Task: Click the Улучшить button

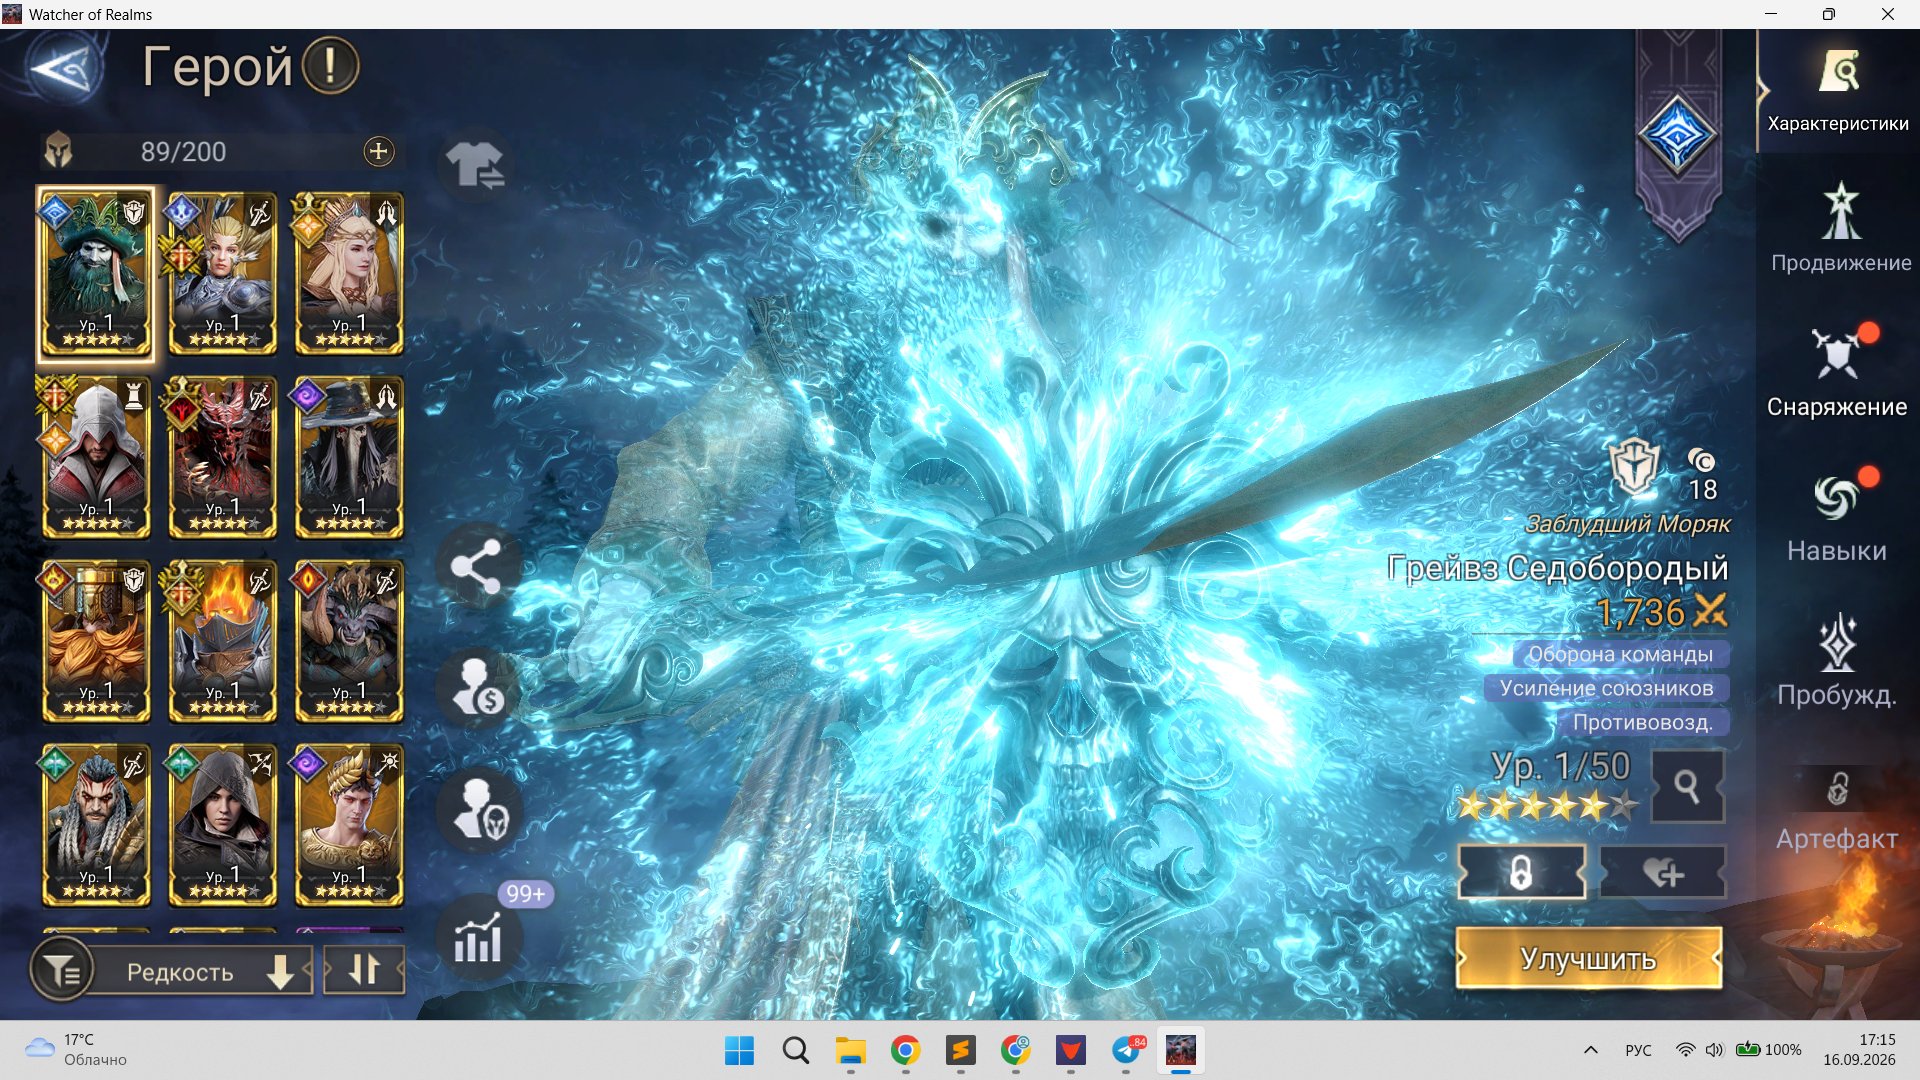Action: coord(1588,958)
